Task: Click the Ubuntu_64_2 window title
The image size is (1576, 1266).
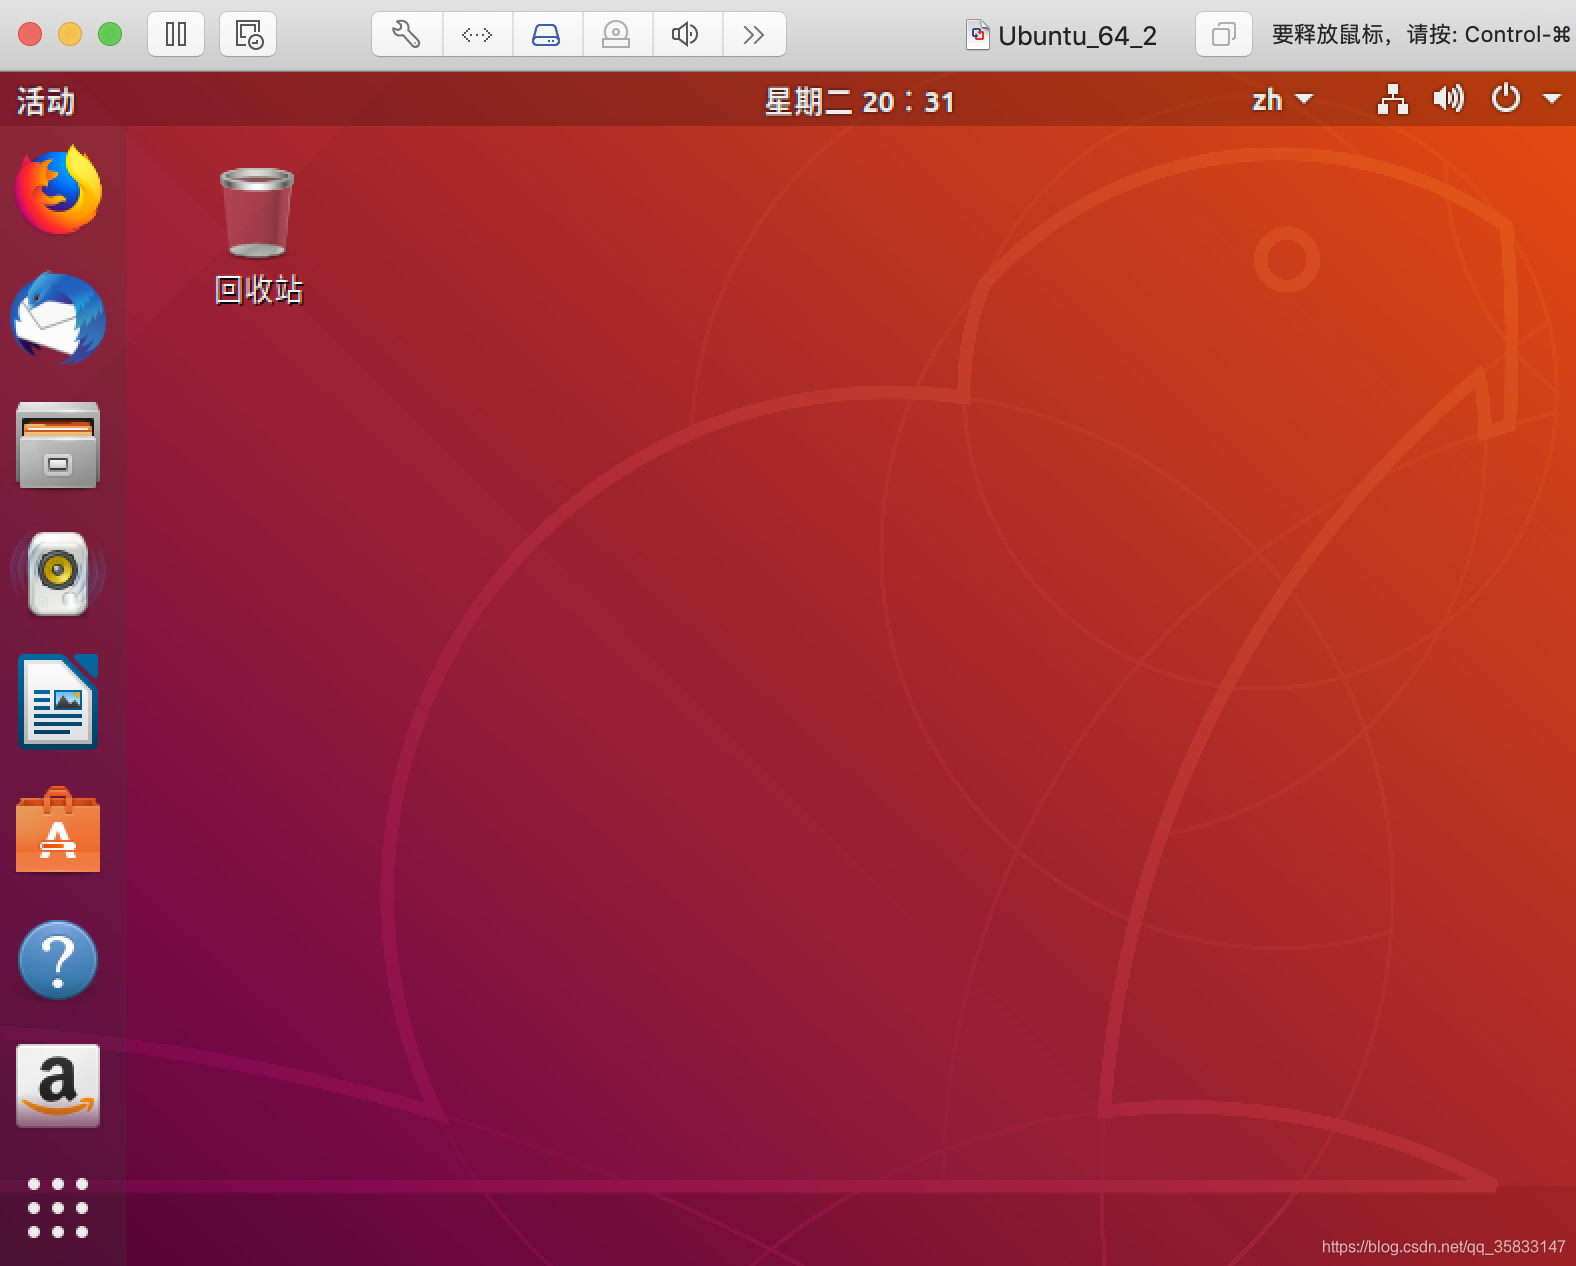Action: click(x=1077, y=36)
